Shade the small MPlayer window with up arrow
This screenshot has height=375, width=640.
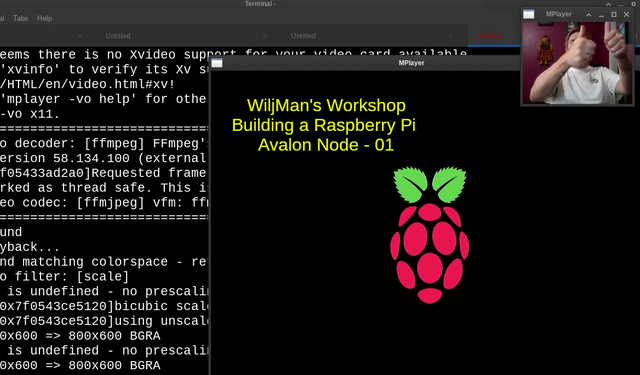pos(589,15)
